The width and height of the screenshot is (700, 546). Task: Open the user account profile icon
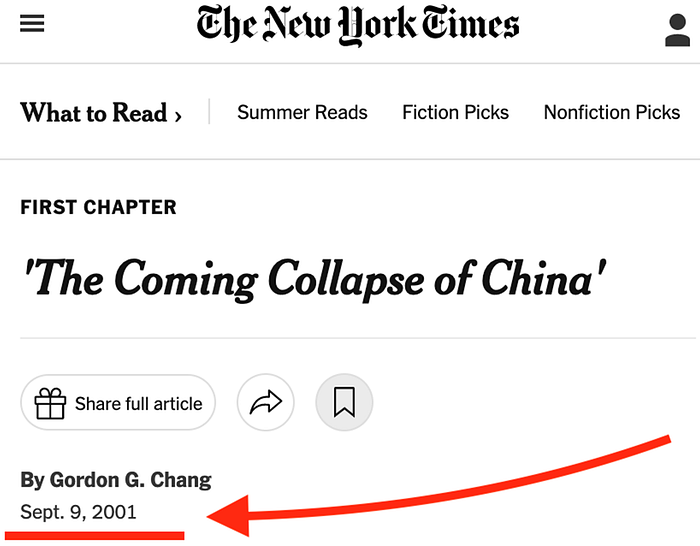[x=677, y=30]
